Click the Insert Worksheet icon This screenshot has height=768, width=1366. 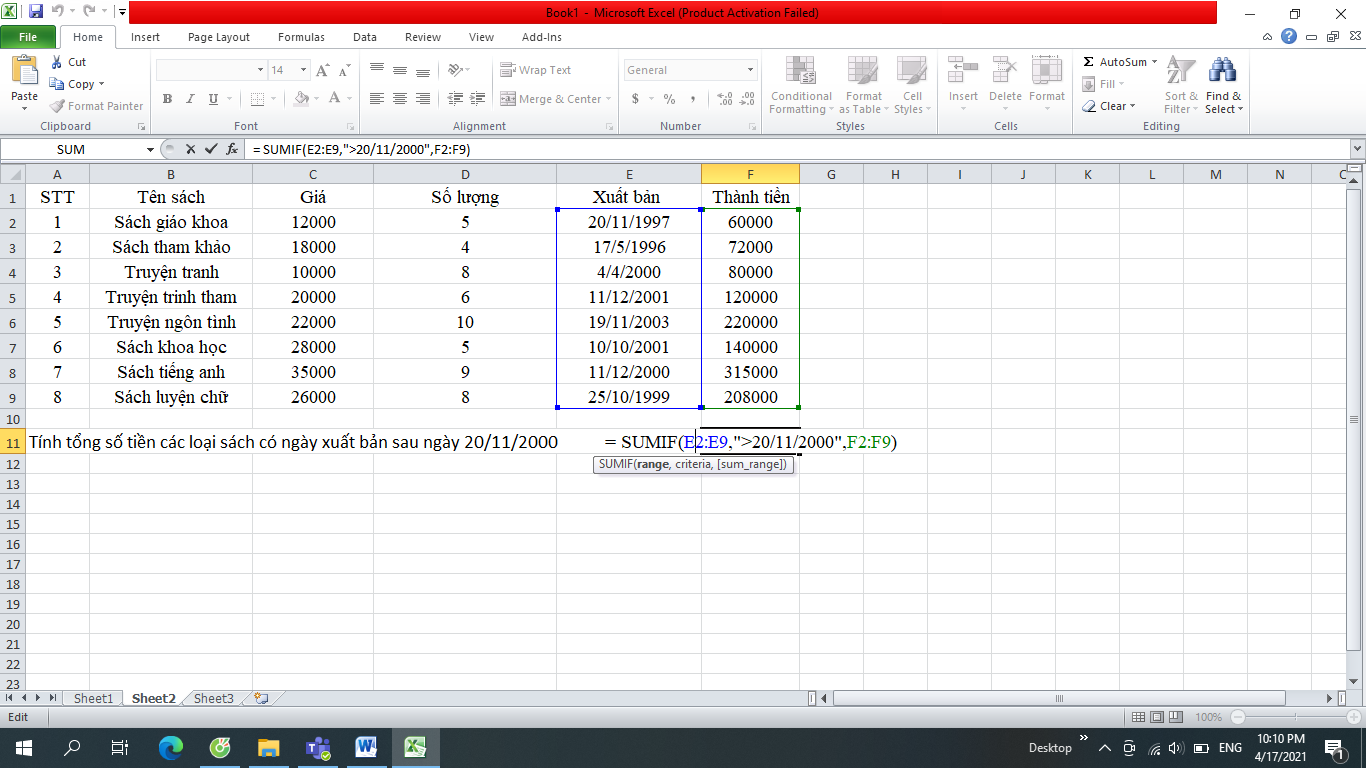coord(261,698)
